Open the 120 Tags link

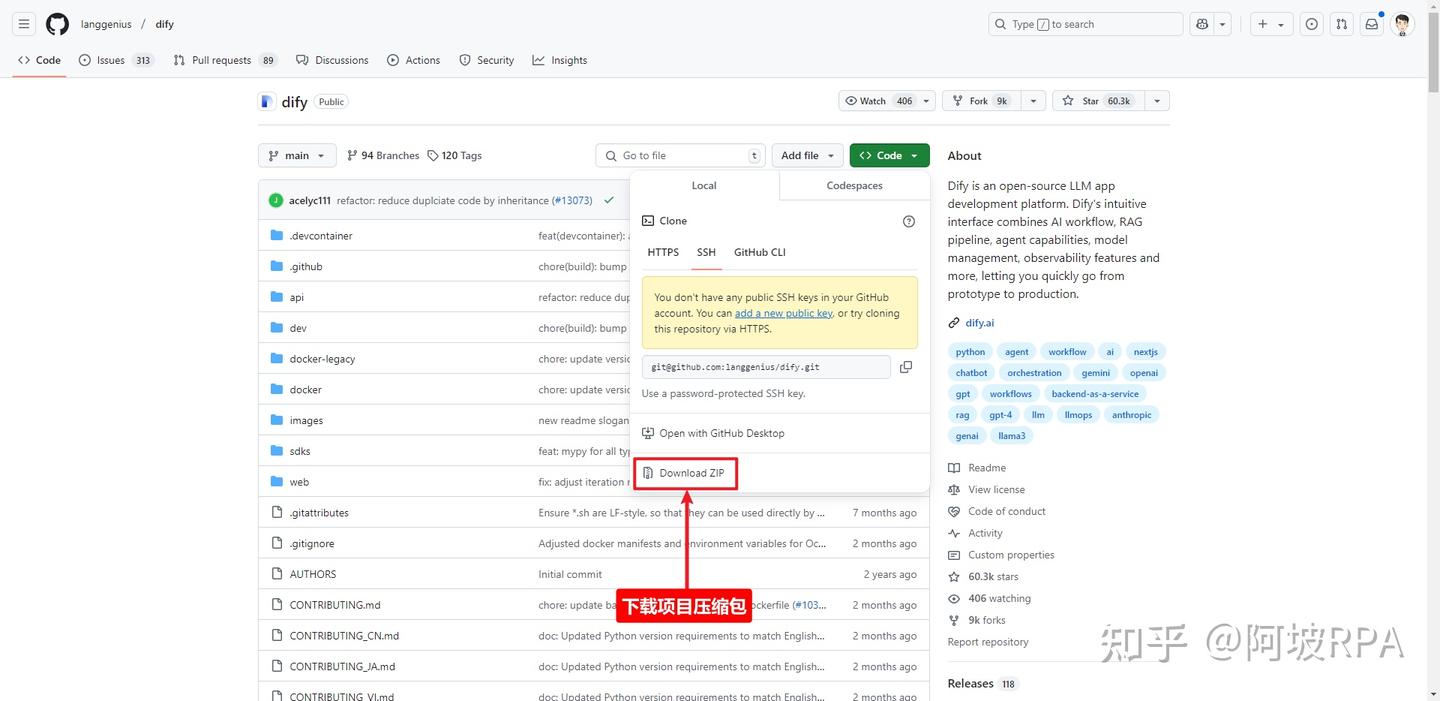[455, 155]
